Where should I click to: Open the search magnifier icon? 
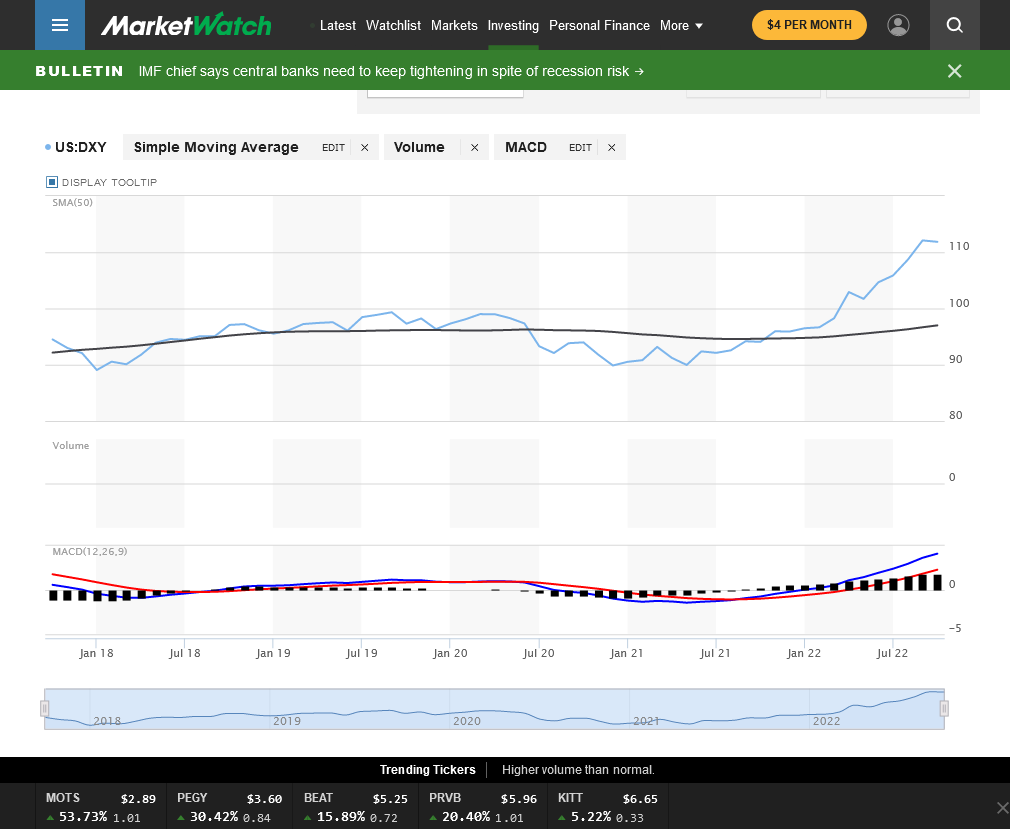(954, 25)
